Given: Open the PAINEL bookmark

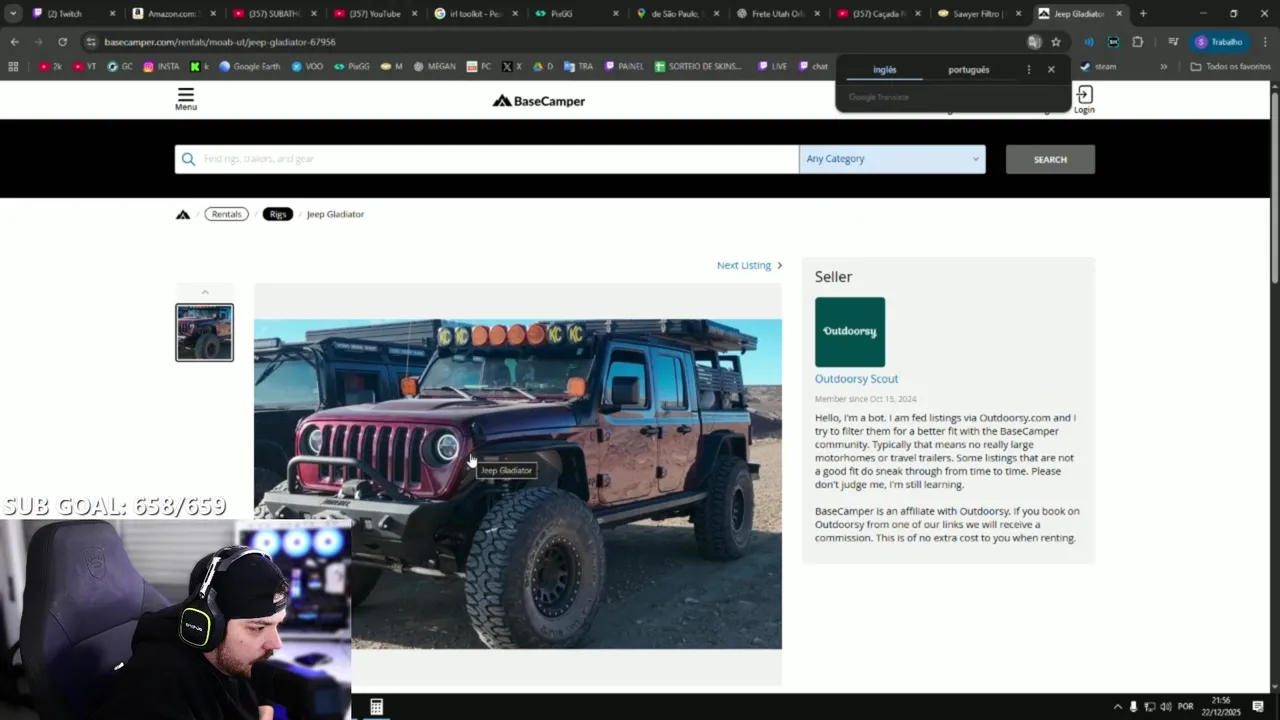Looking at the screenshot, I should (x=624, y=67).
